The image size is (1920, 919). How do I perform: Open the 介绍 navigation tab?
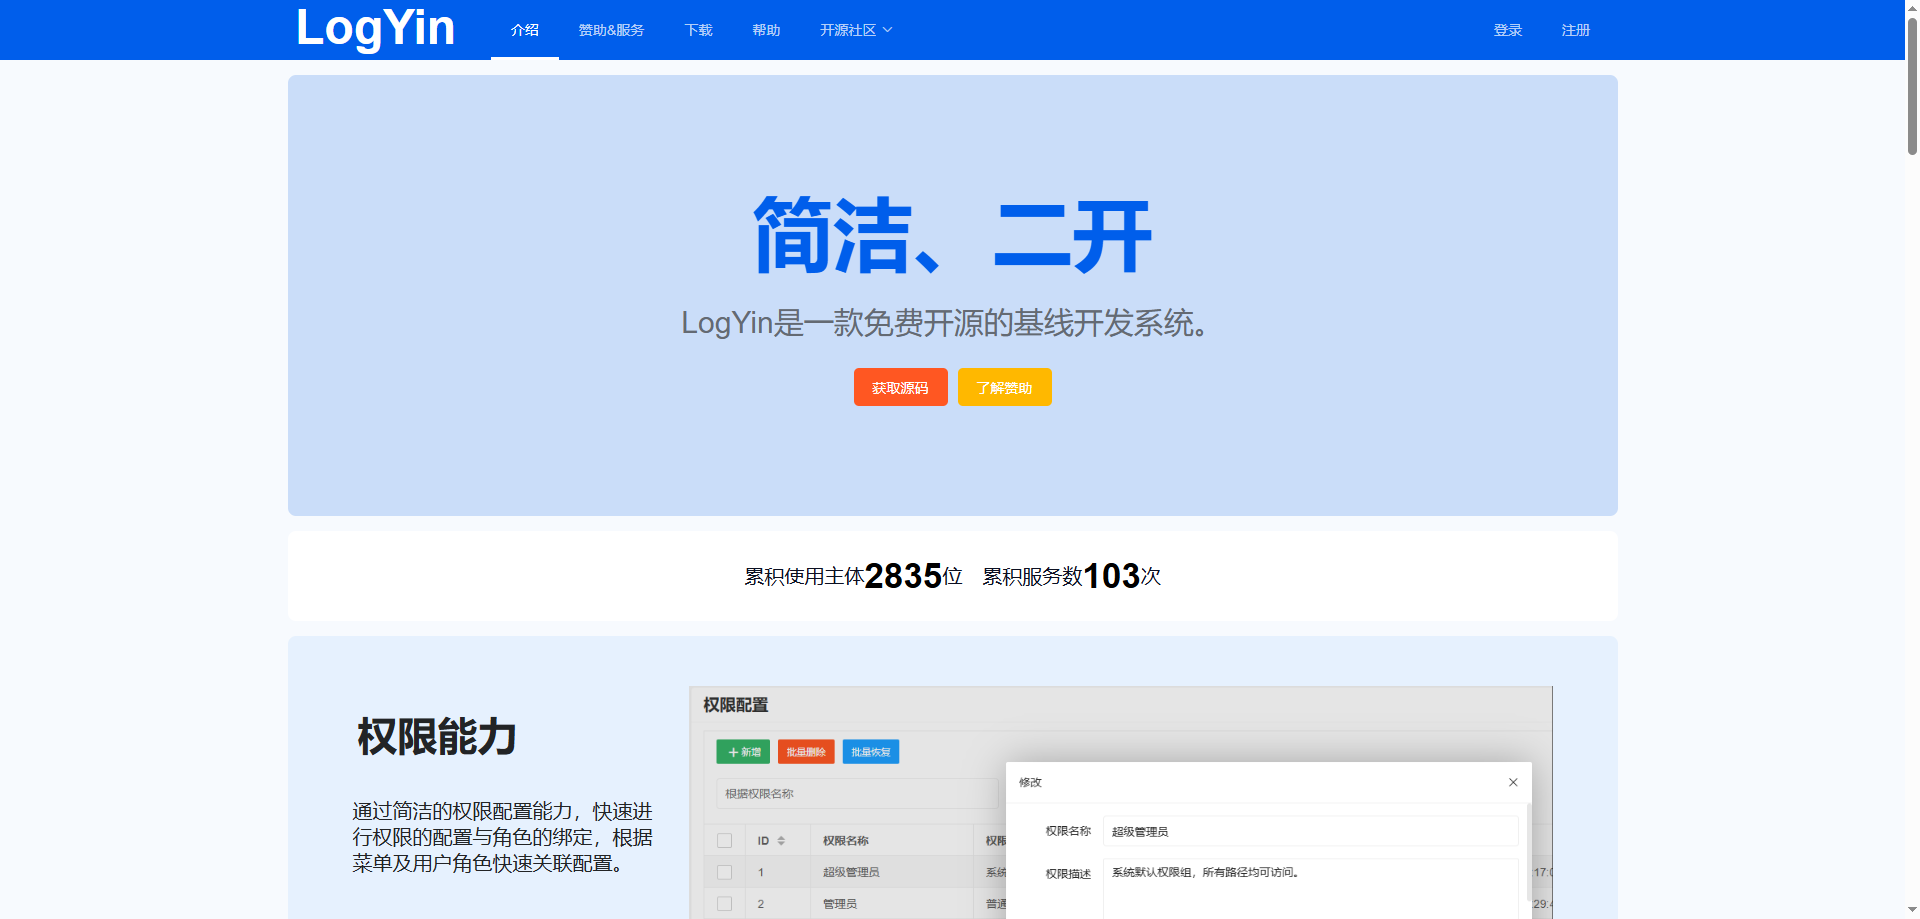tap(525, 30)
